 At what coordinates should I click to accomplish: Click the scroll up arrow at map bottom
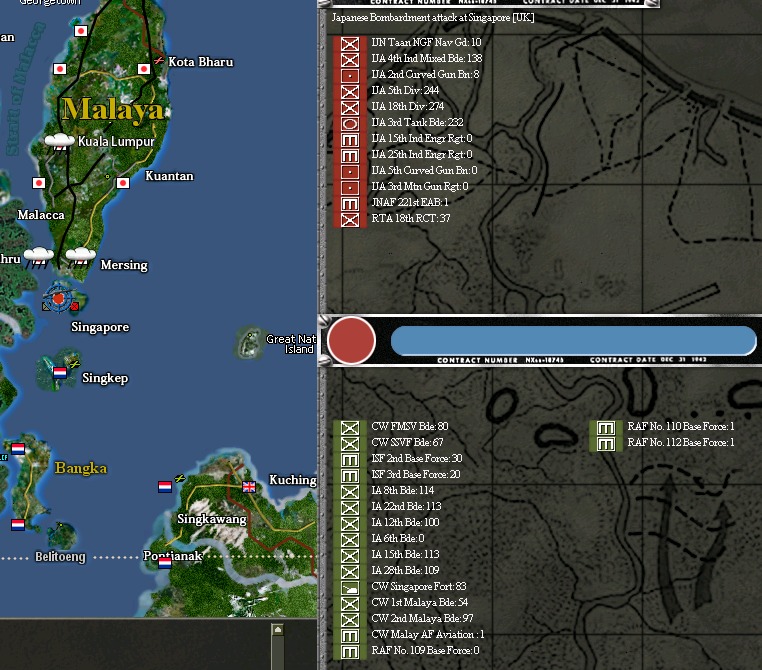[x=277, y=630]
